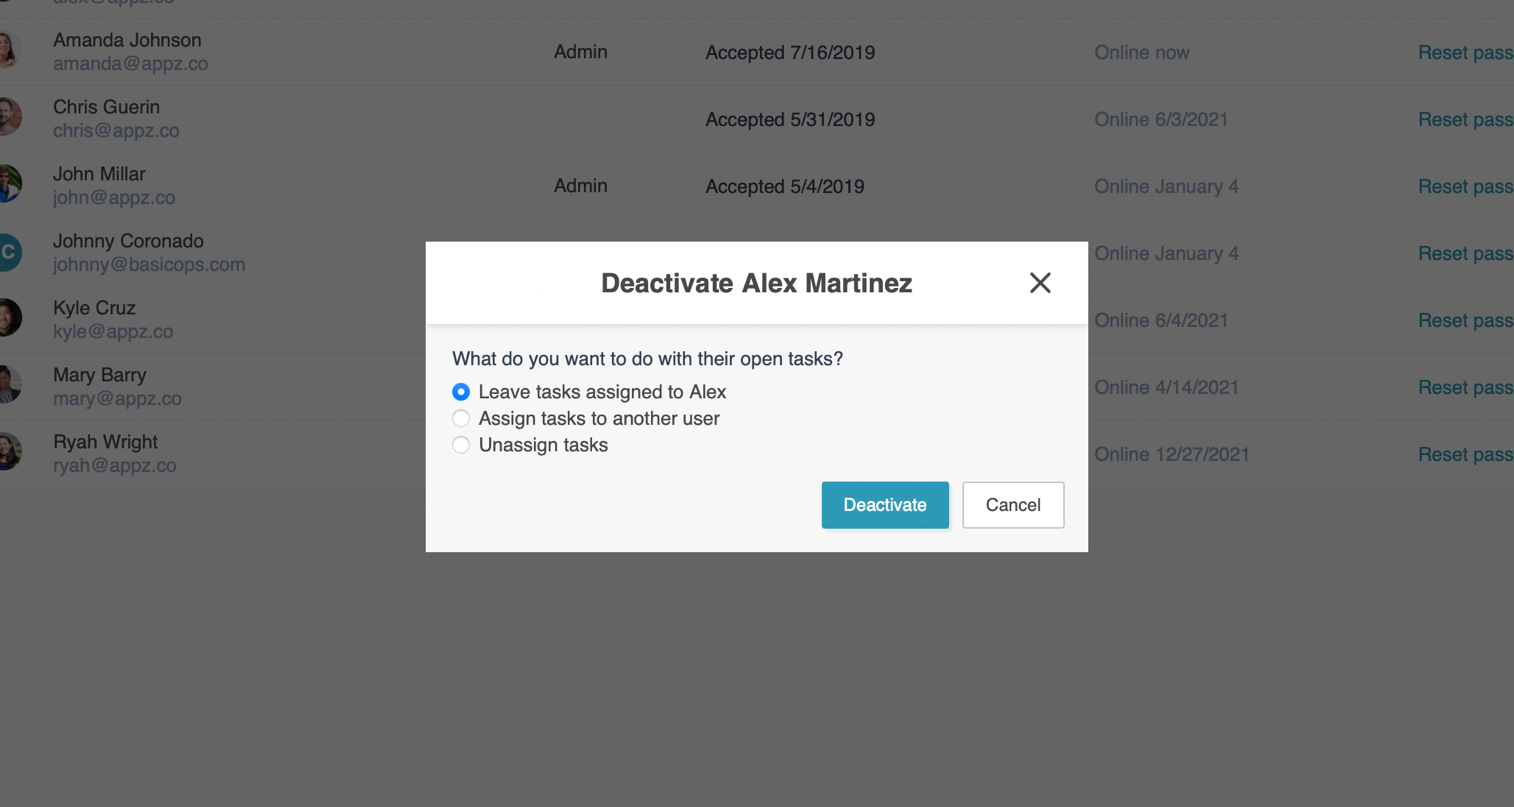Click the Deactivate button

885,505
